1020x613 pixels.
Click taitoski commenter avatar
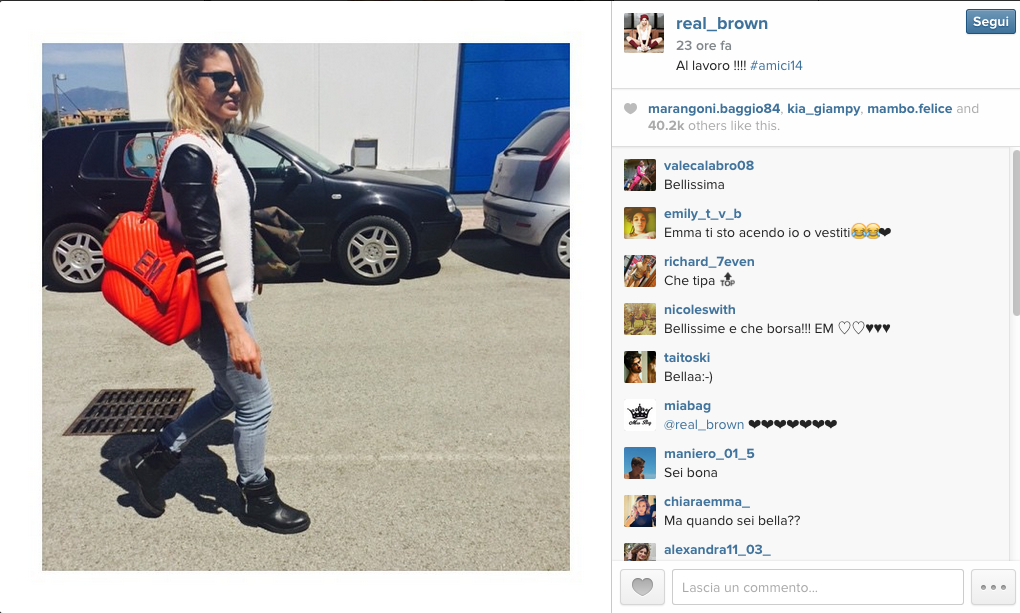pos(639,367)
